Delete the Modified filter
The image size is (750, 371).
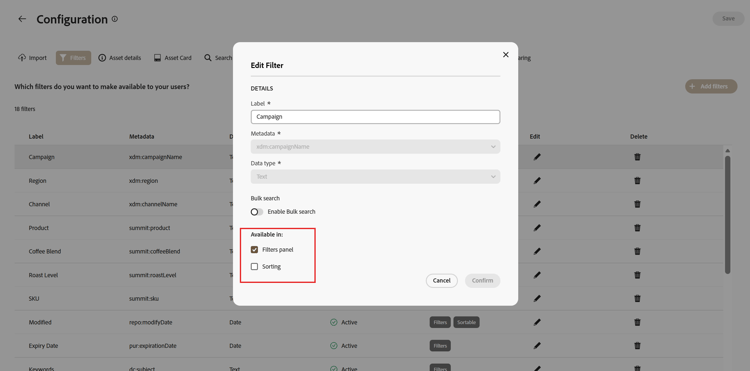click(x=637, y=322)
